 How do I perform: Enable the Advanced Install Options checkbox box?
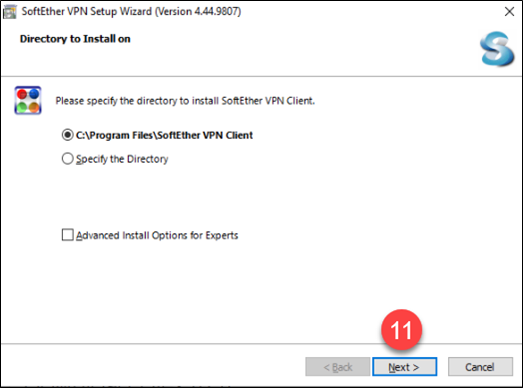(x=67, y=235)
